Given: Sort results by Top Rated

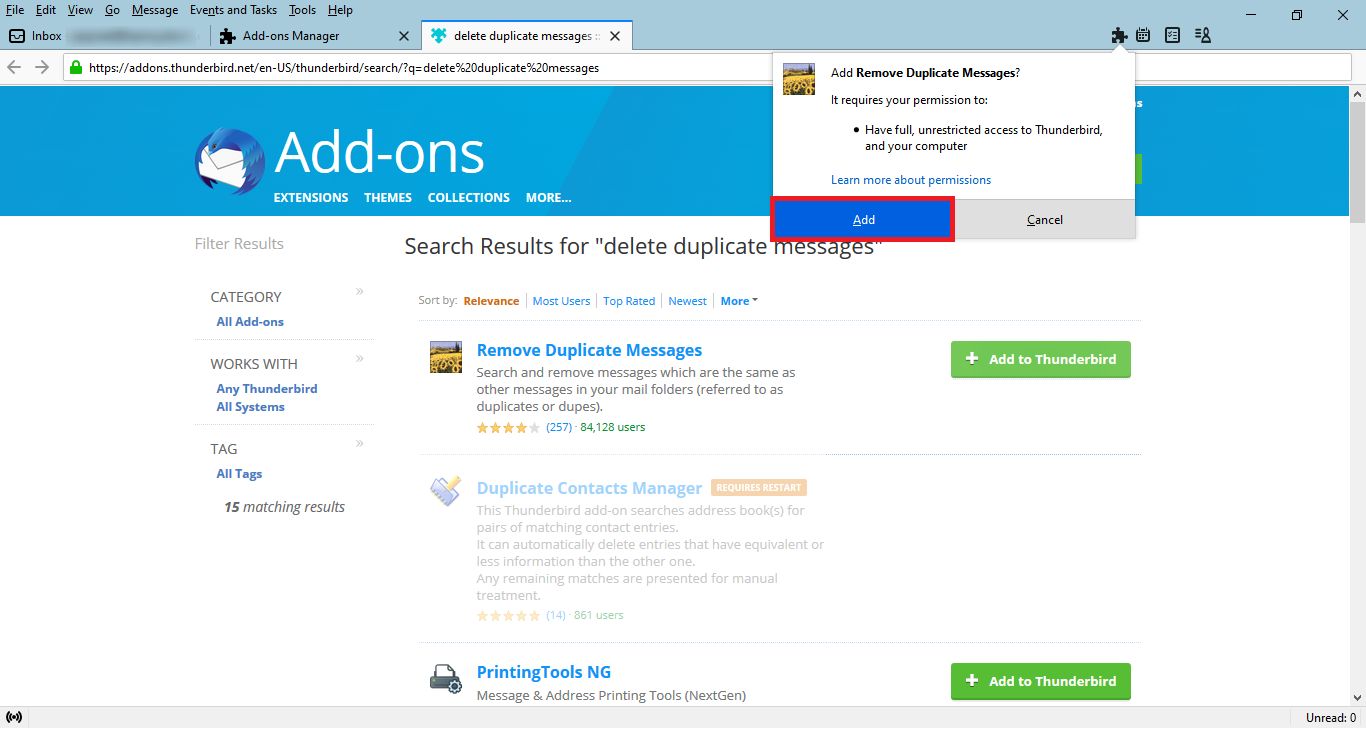Looking at the screenshot, I should [629, 301].
